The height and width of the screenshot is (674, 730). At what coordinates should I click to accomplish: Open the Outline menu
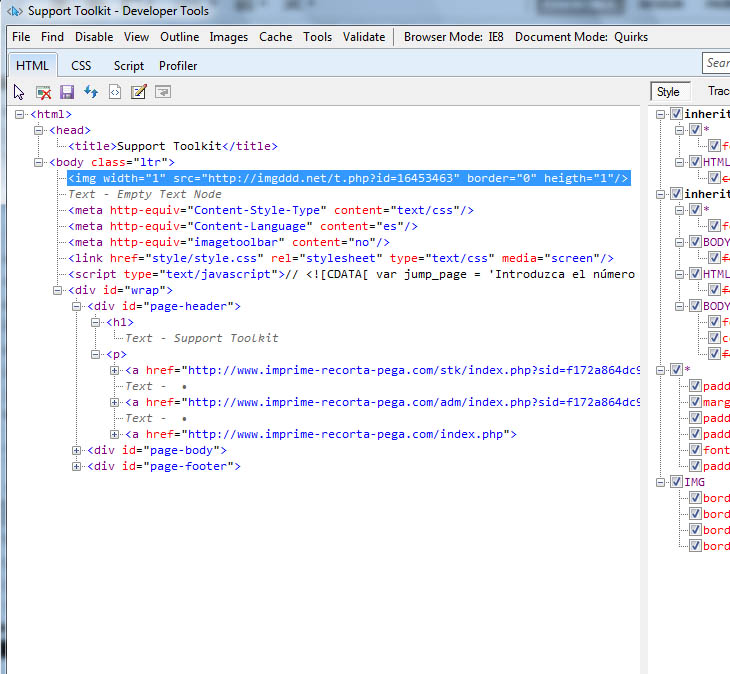click(180, 37)
